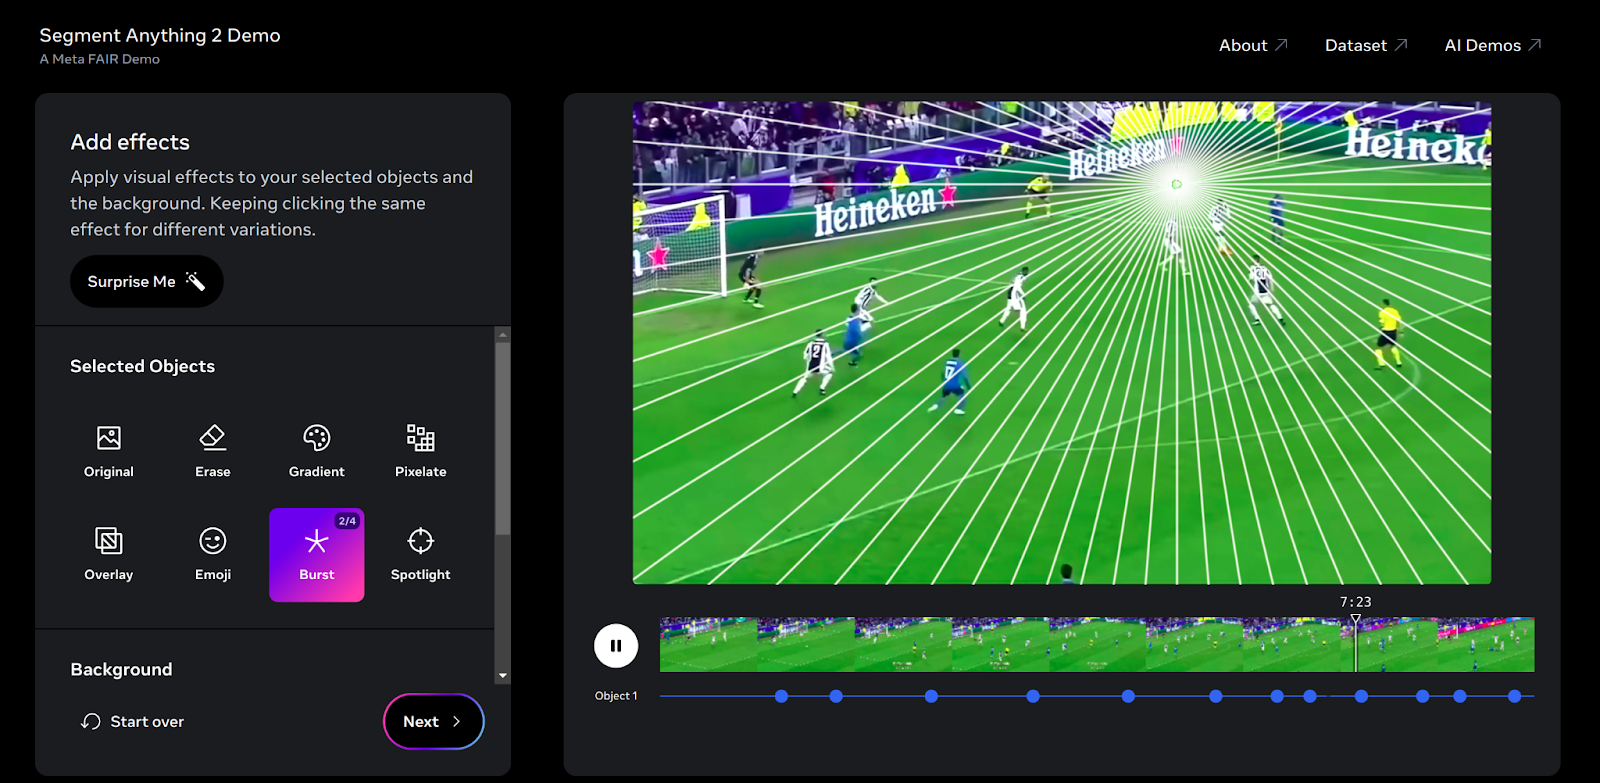The width and height of the screenshot is (1600, 783).
Task: Open the About link
Action: 1253,45
